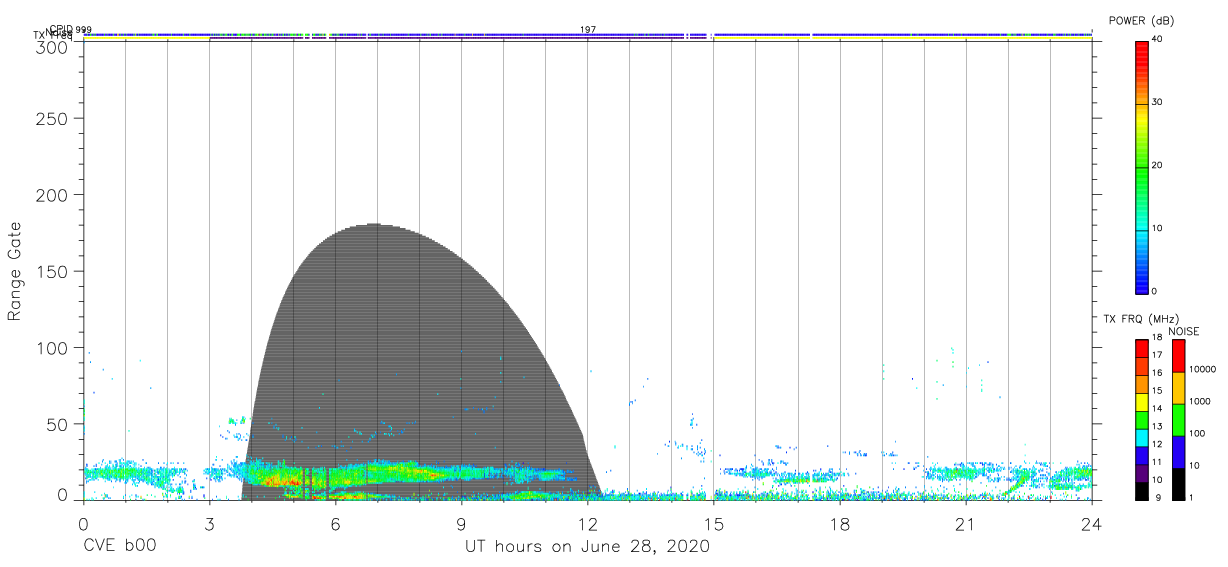This screenshot has height=567, width=1228.
Task: Click the 'CVE b00' radar beam label
Action: point(120,547)
